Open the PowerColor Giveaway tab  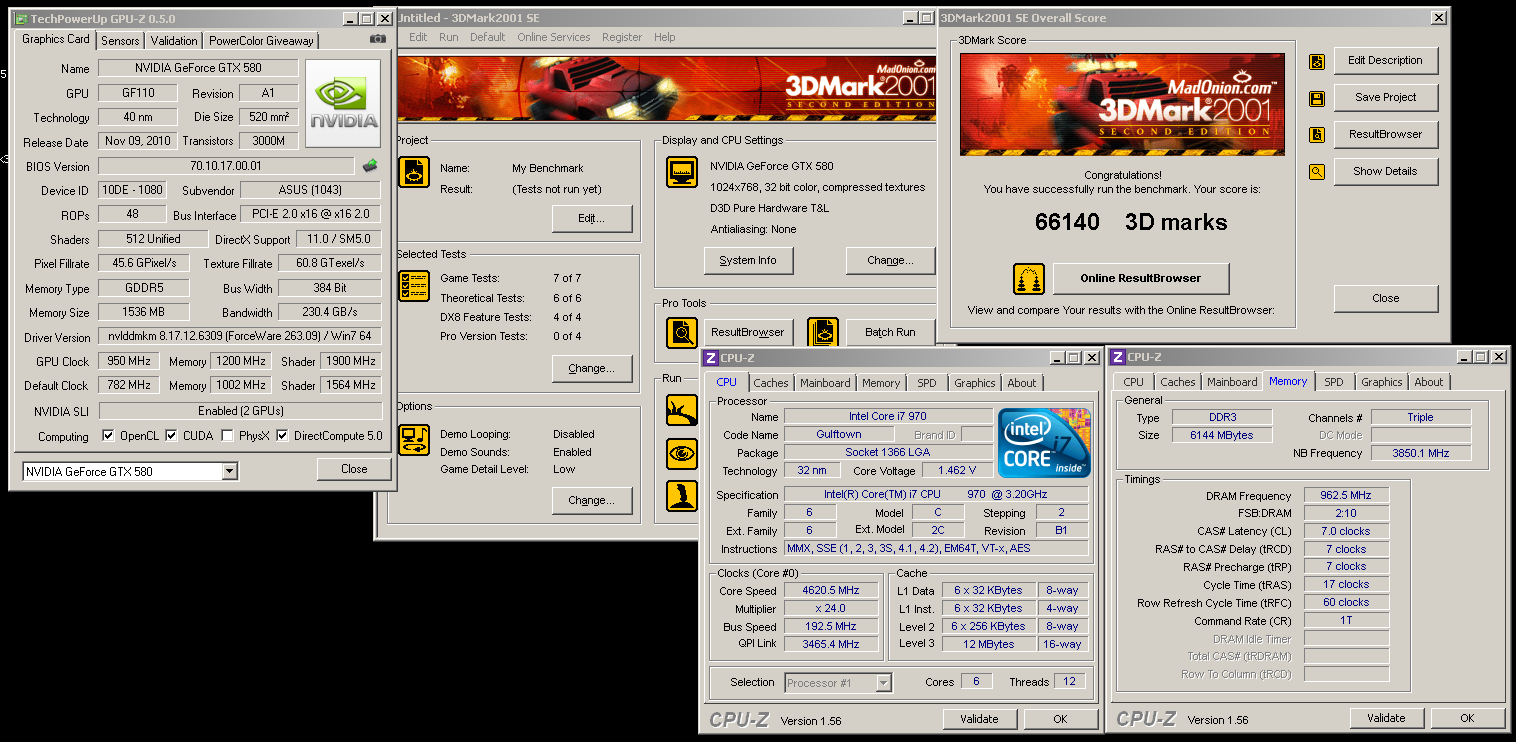[x=261, y=41]
